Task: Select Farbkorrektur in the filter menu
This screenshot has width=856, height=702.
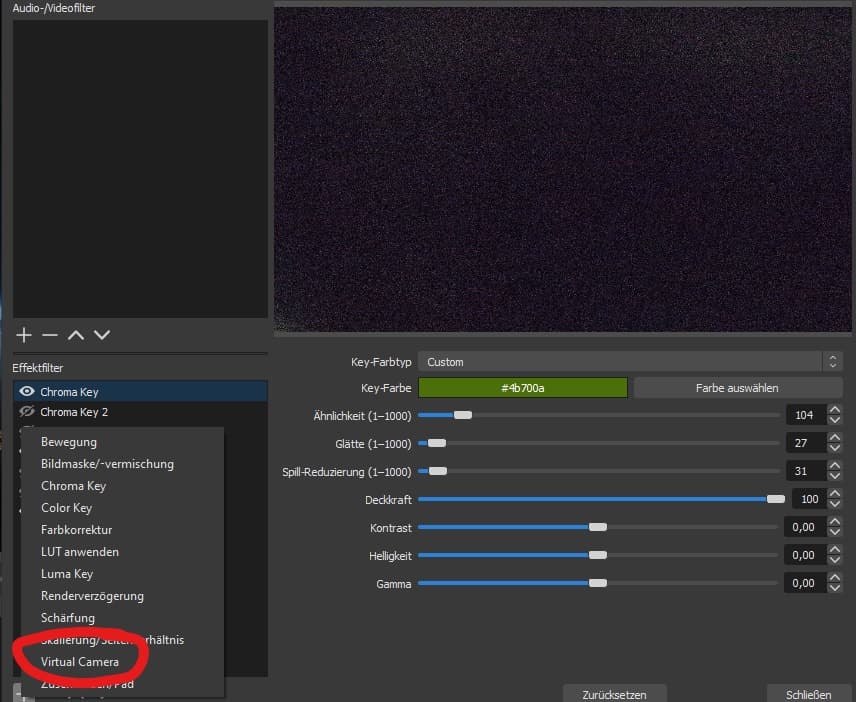Action: (76, 530)
